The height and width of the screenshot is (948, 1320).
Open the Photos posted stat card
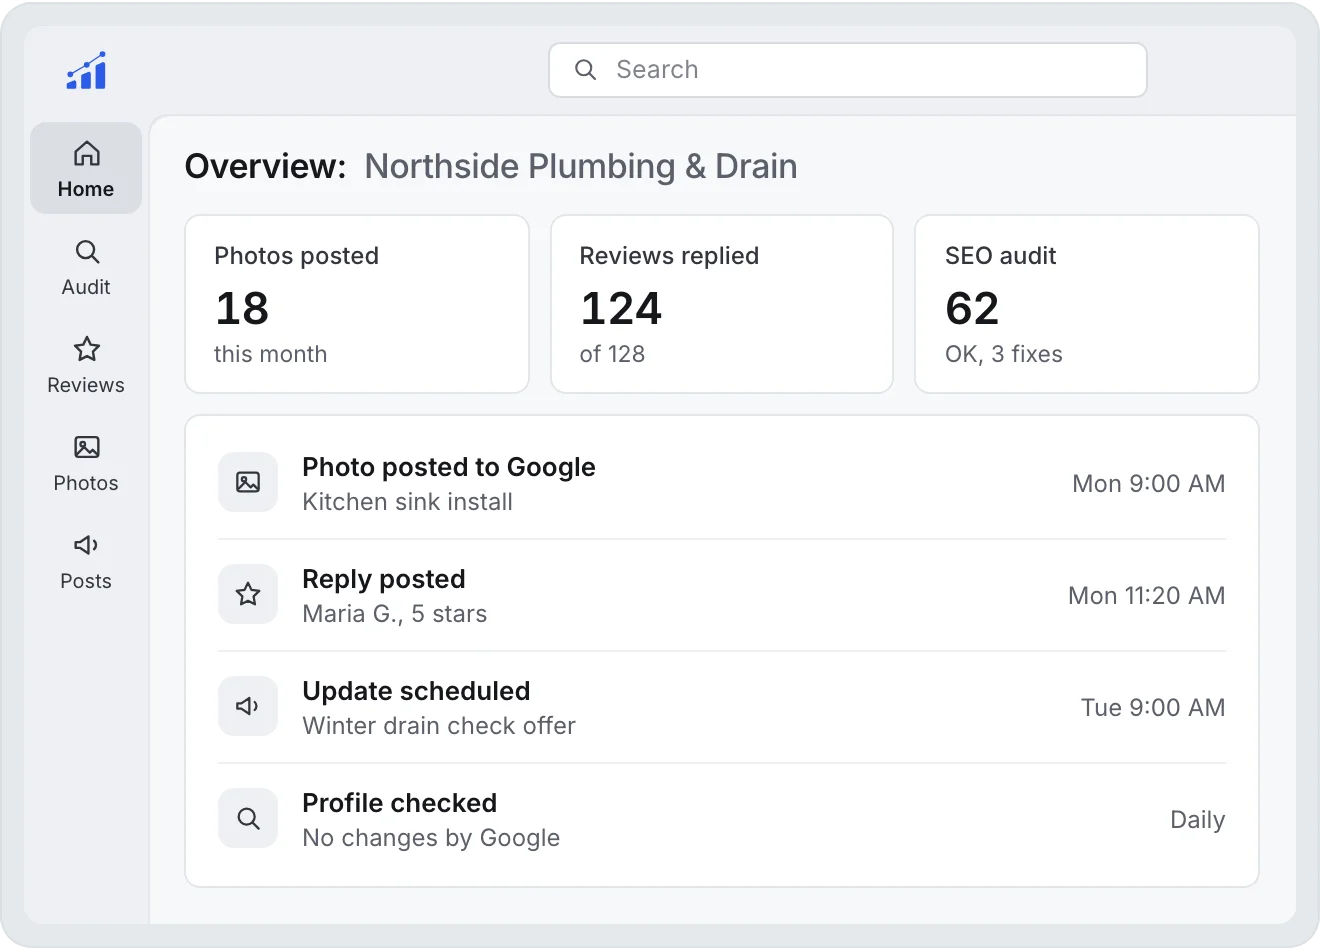coord(357,304)
